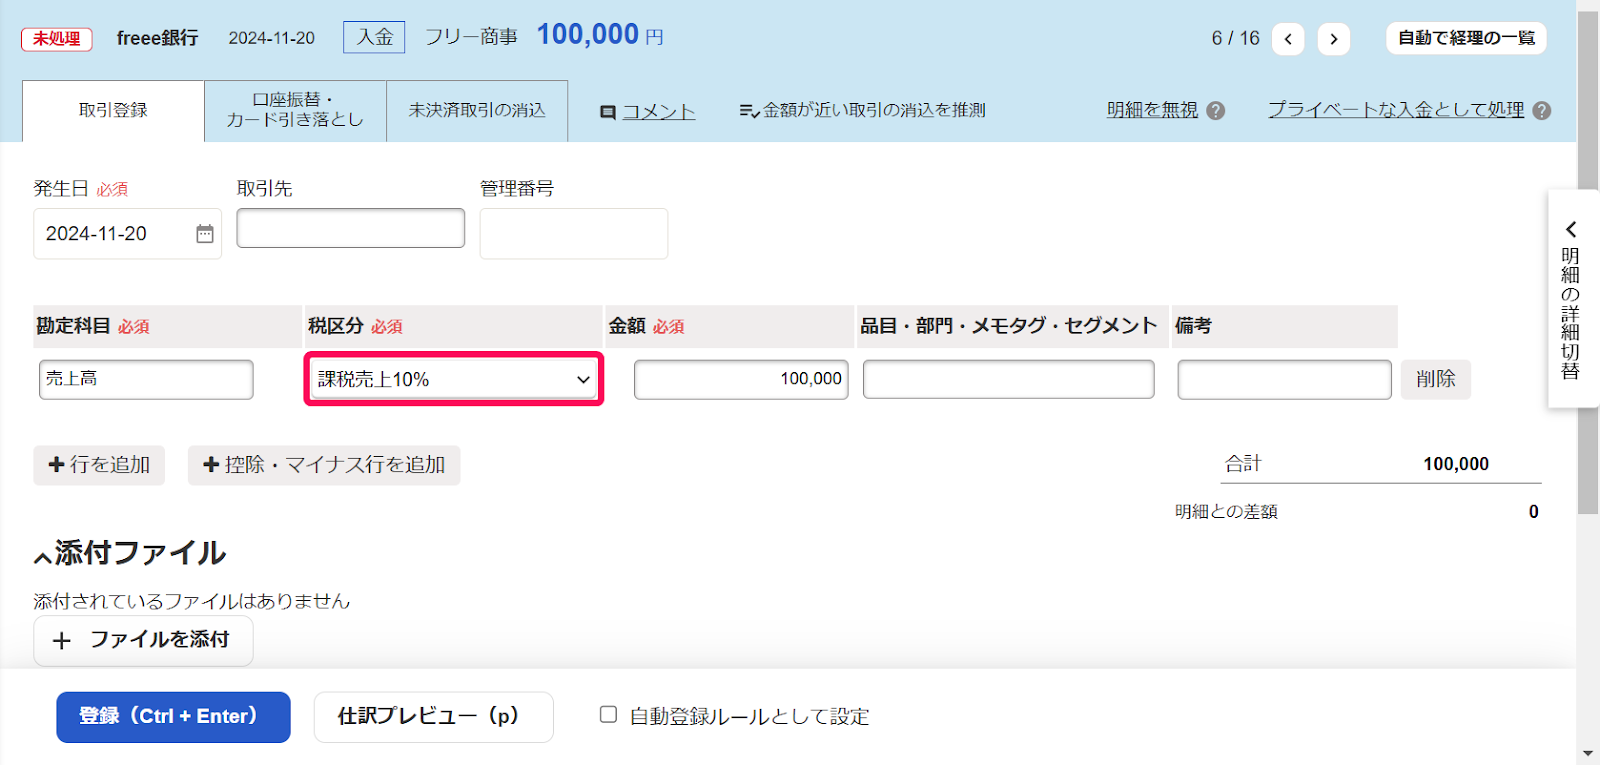Click comment speech bubble icon

click(x=607, y=113)
